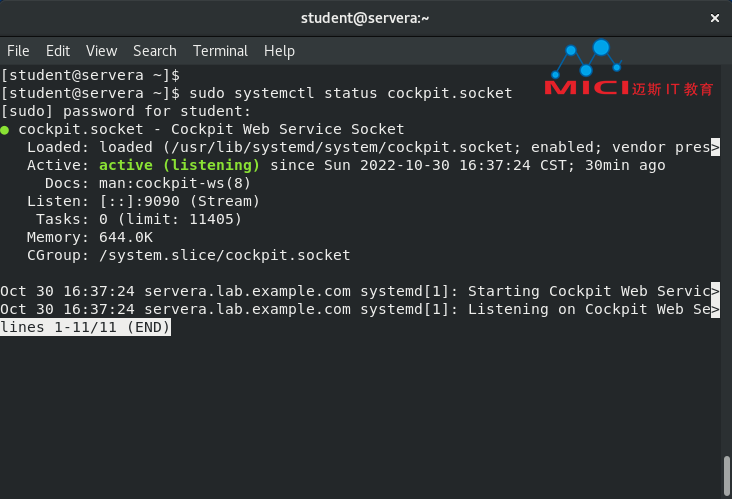Click the truncation arrow on Starting Cockpit line
The width and height of the screenshot is (732, 499).
[715, 291]
